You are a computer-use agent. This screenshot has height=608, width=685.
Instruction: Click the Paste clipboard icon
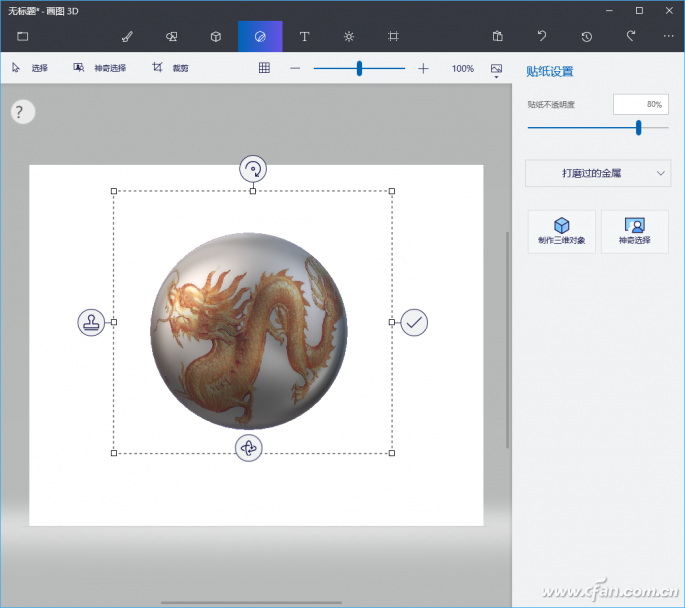tap(498, 36)
